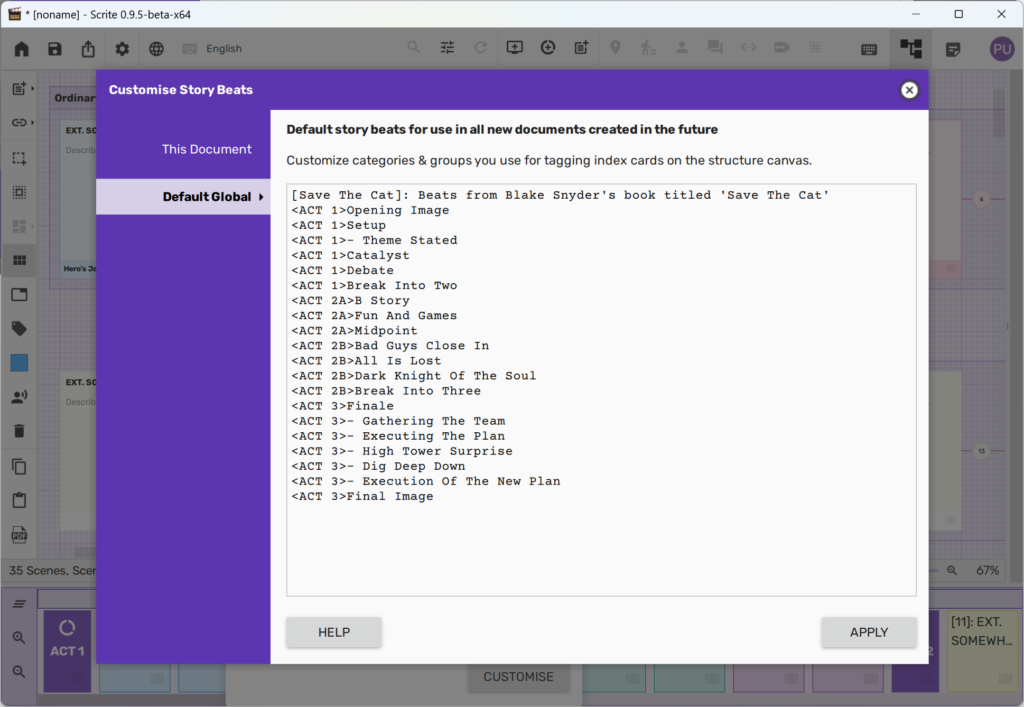This screenshot has width=1024, height=707.
Task: Select the English language keyboard option
Action: coord(212,49)
